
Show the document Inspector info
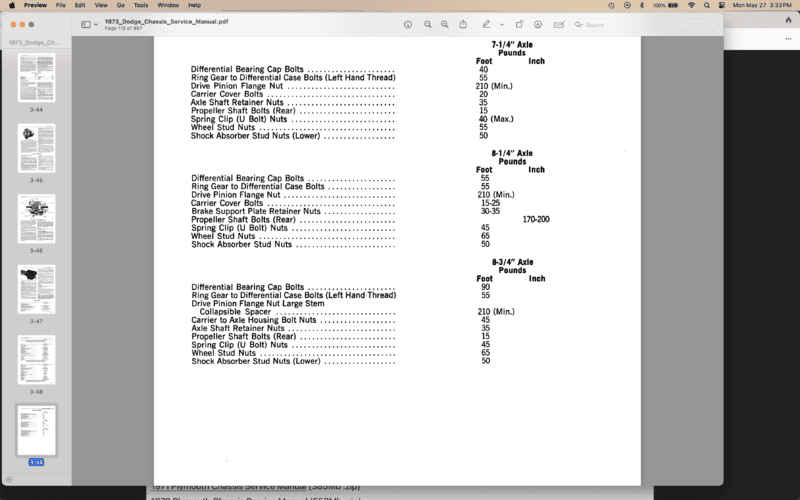coord(408,24)
